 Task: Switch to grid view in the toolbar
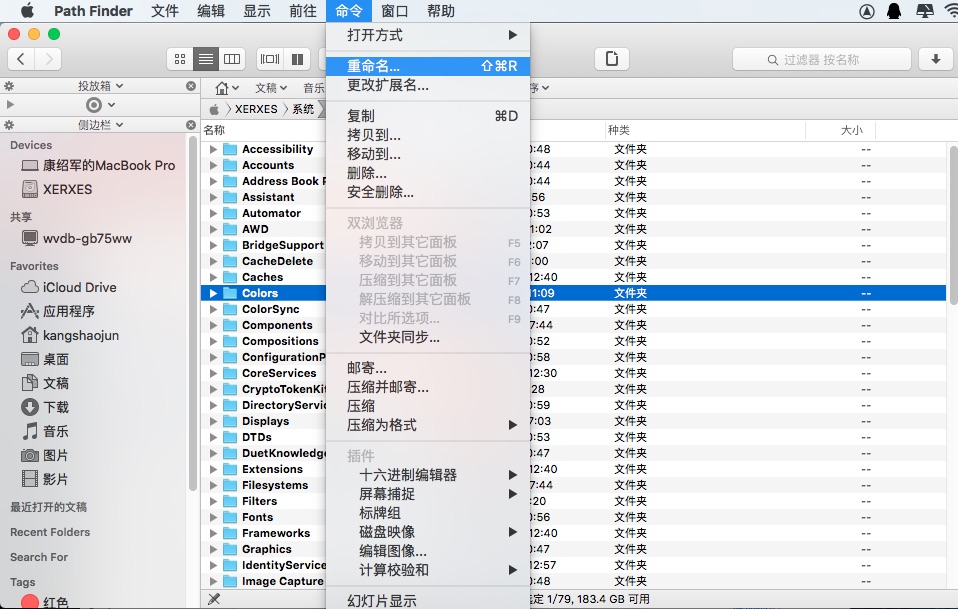pyautogui.click(x=181, y=58)
